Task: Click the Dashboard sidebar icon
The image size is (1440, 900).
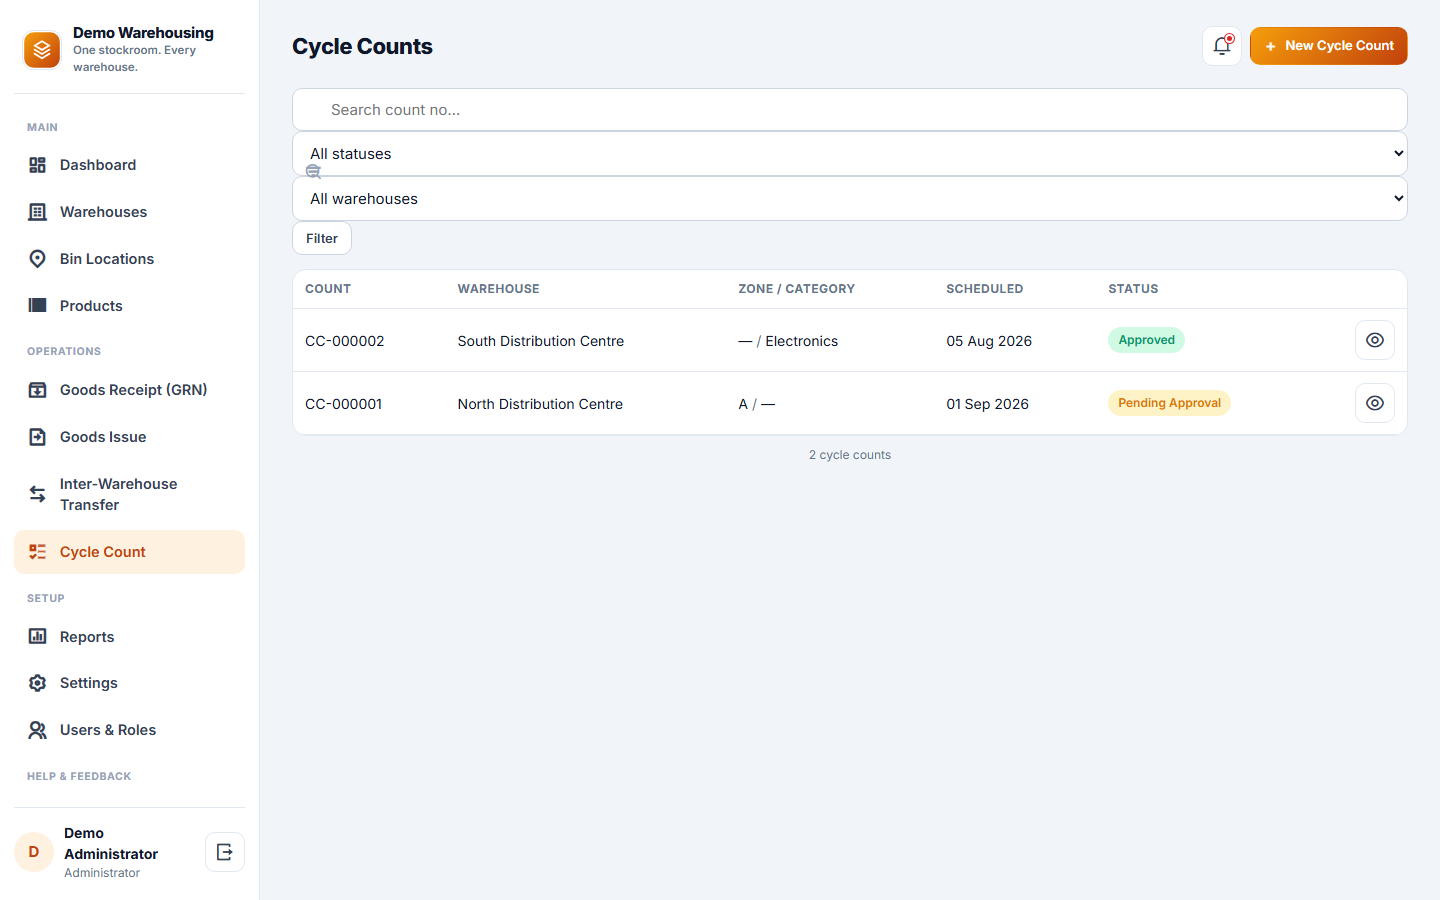Action: pos(38,165)
